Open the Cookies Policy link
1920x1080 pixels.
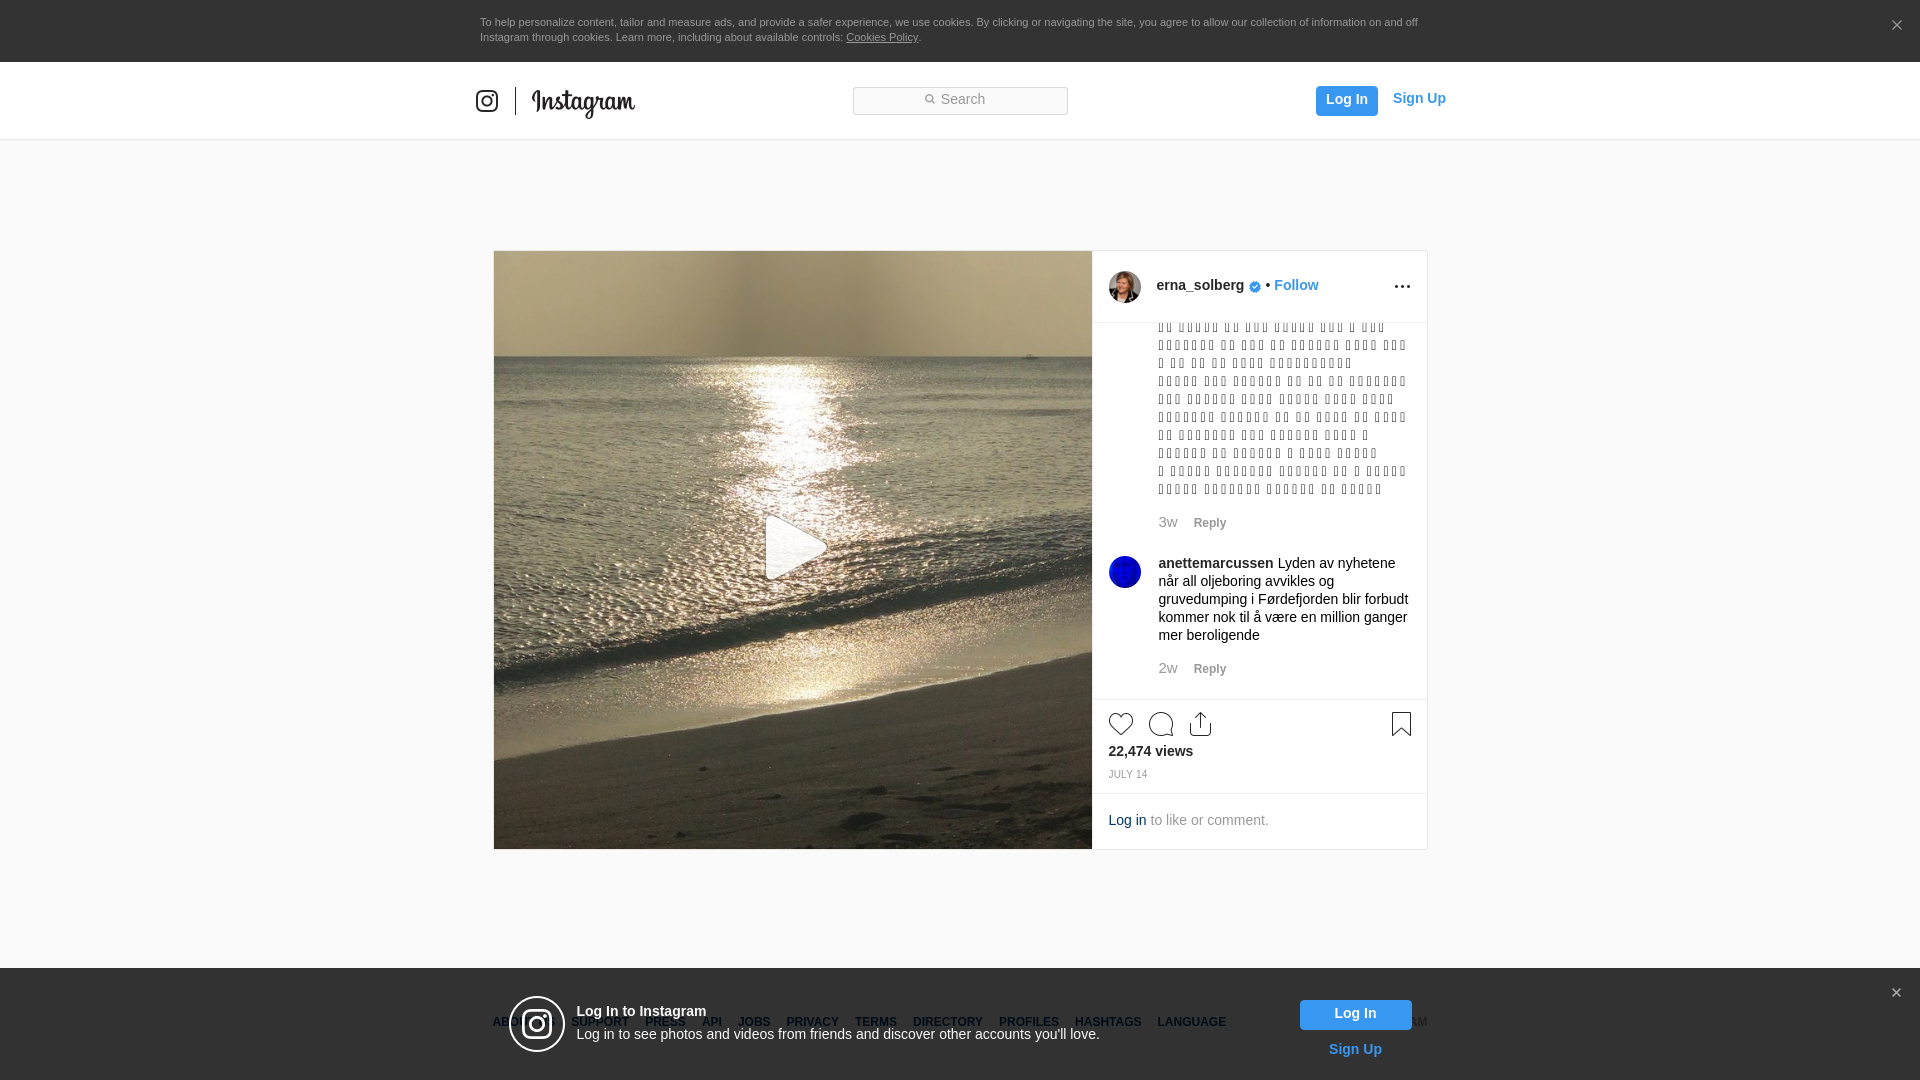pyautogui.click(x=881, y=37)
